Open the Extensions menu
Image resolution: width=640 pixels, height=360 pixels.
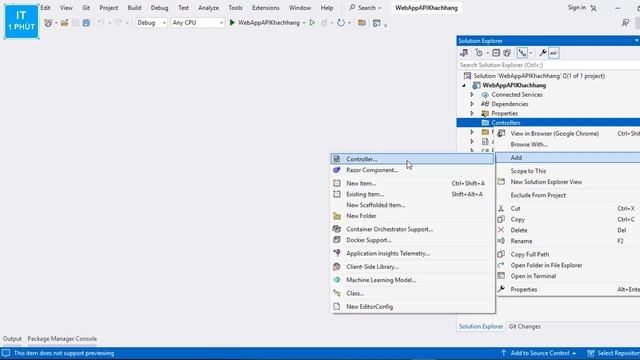265,8
